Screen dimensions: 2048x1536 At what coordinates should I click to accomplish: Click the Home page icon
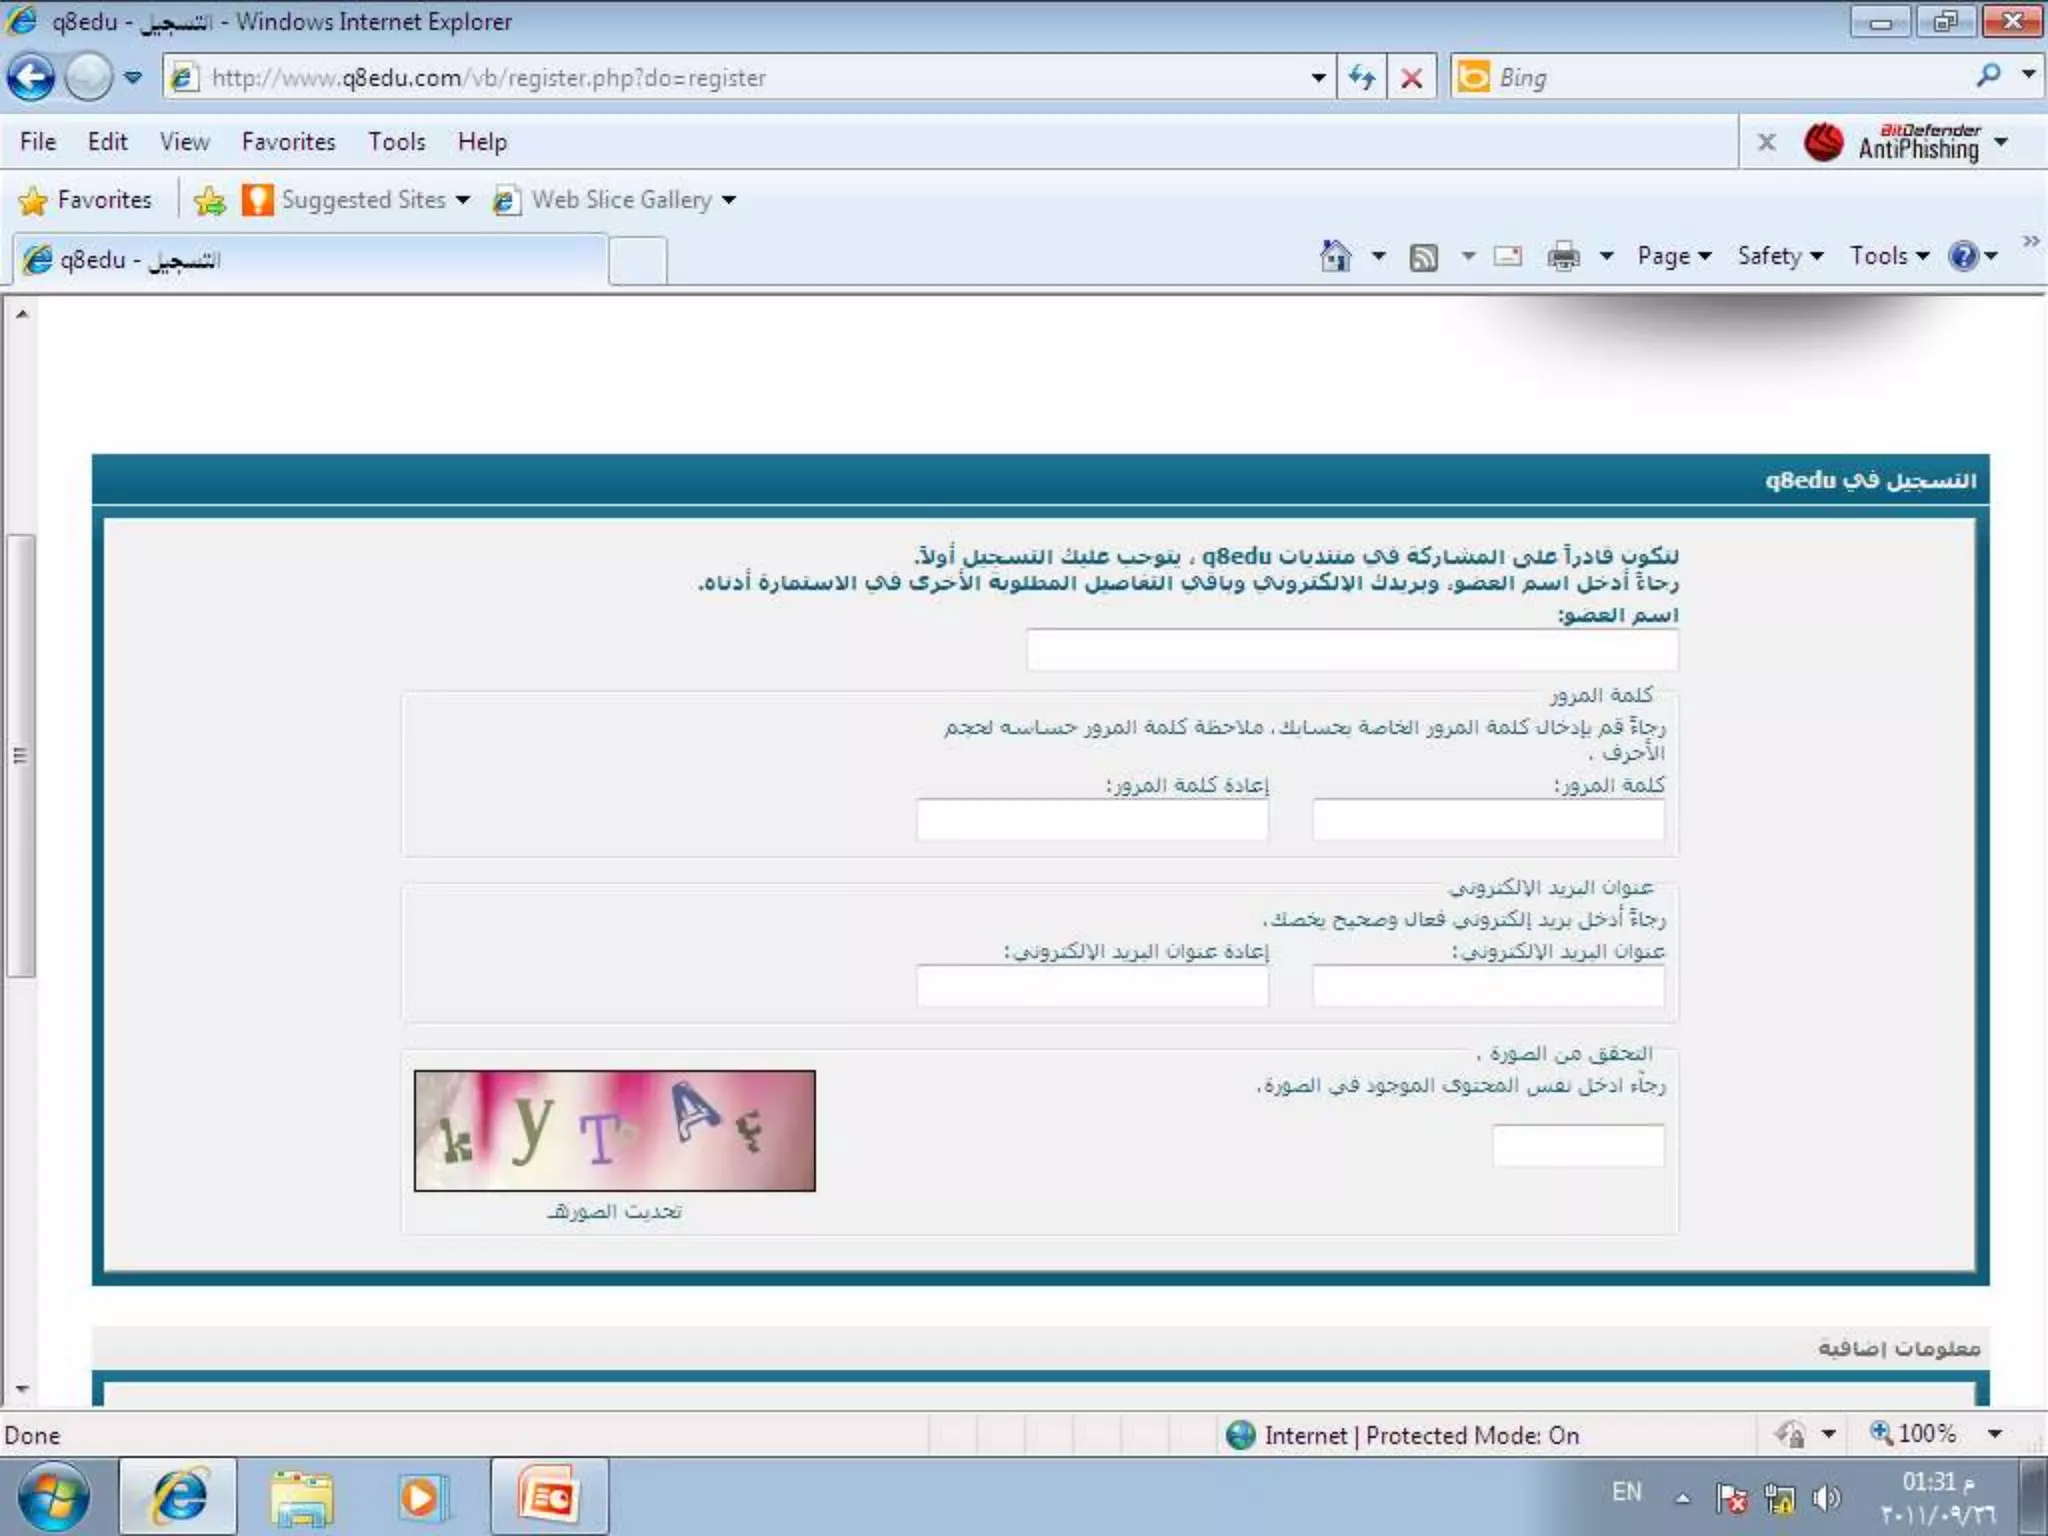coord(1335,256)
